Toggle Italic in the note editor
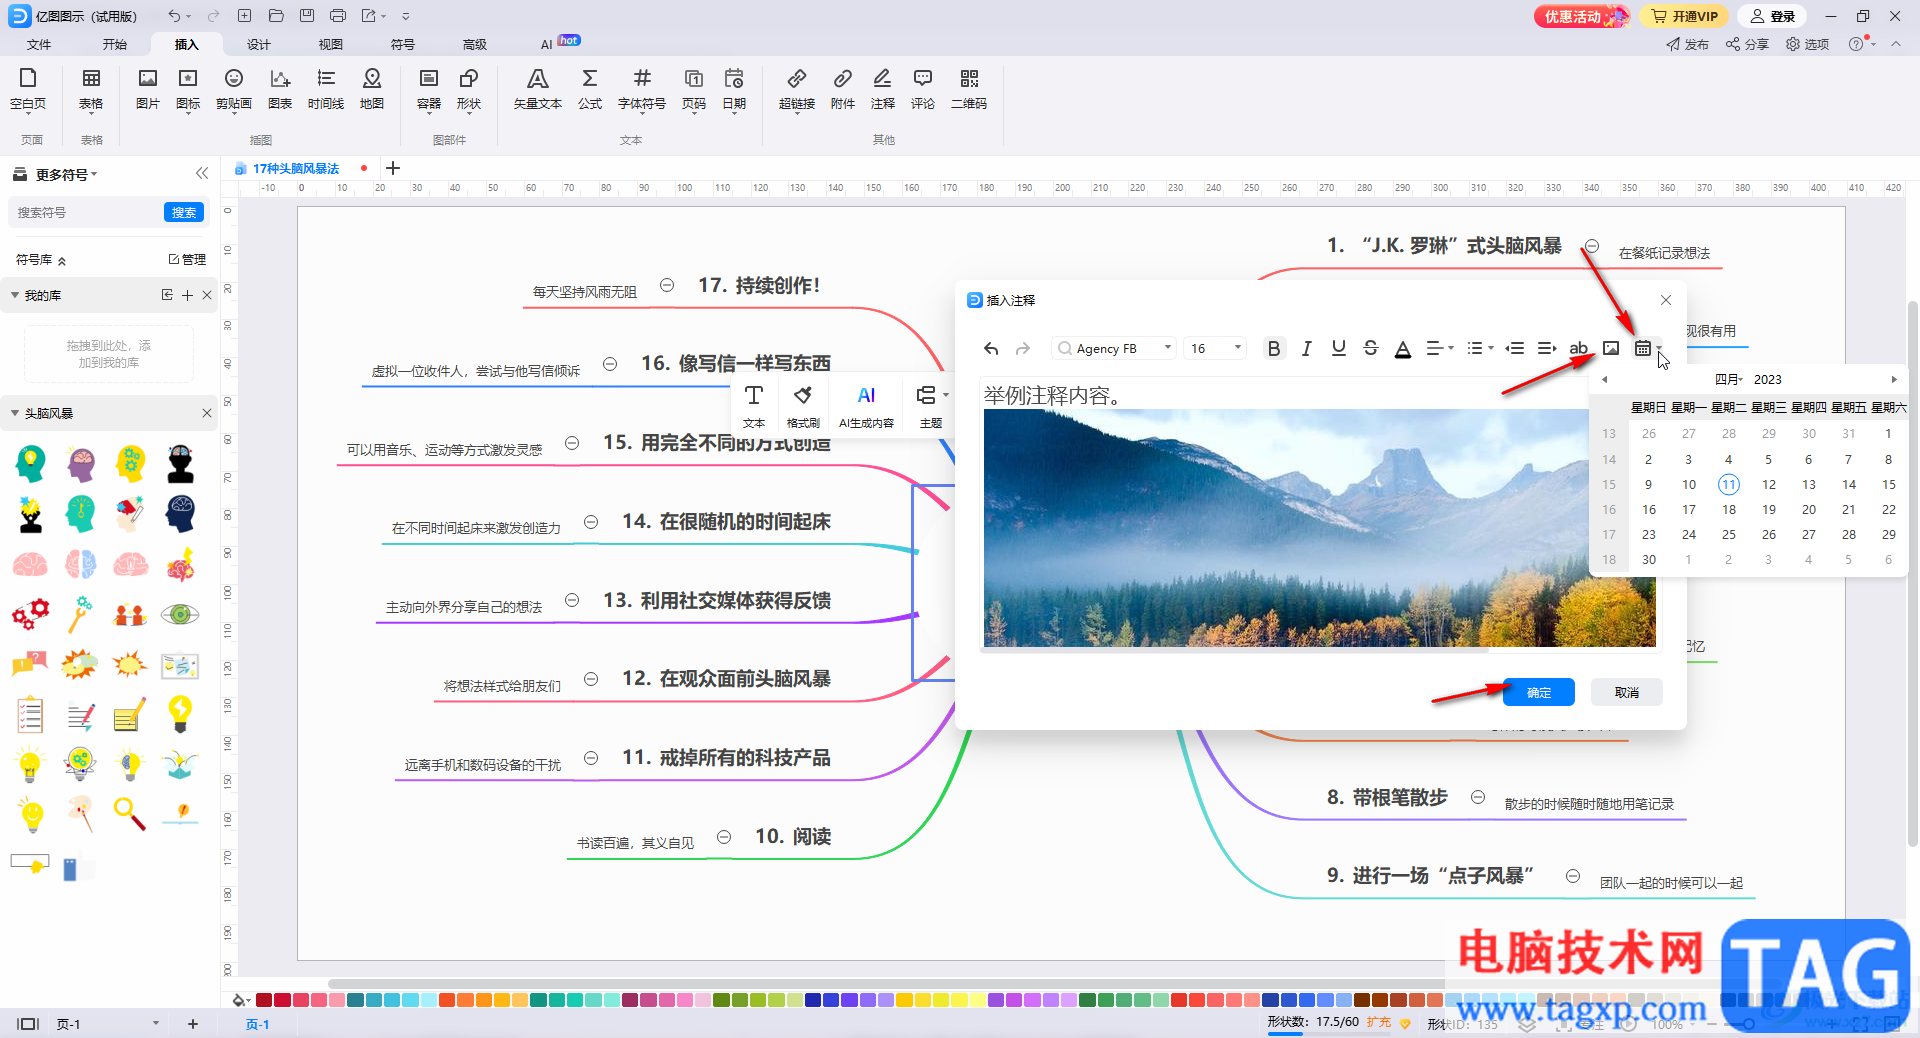Image resolution: width=1920 pixels, height=1038 pixels. click(x=1306, y=348)
